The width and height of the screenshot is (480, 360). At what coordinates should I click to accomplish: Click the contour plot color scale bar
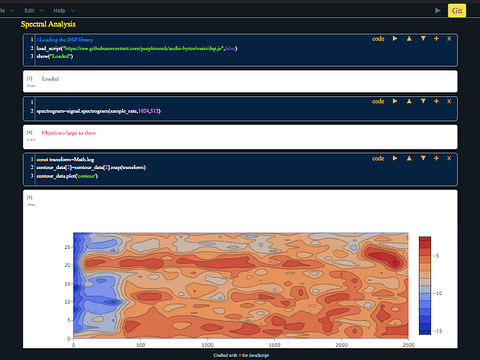point(425,285)
